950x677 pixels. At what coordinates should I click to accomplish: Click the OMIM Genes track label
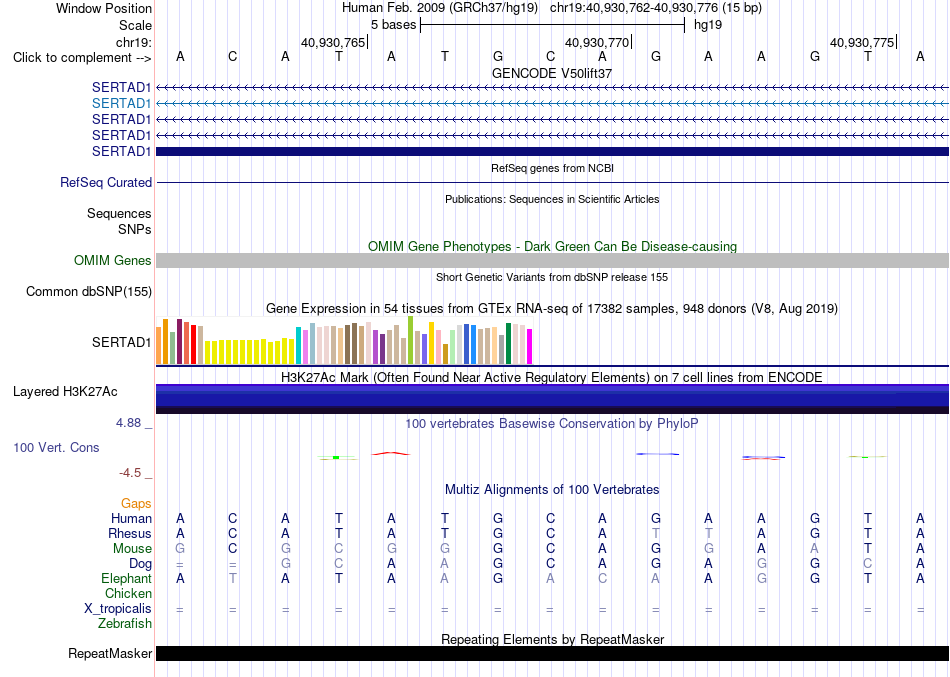pyautogui.click(x=113, y=261)
